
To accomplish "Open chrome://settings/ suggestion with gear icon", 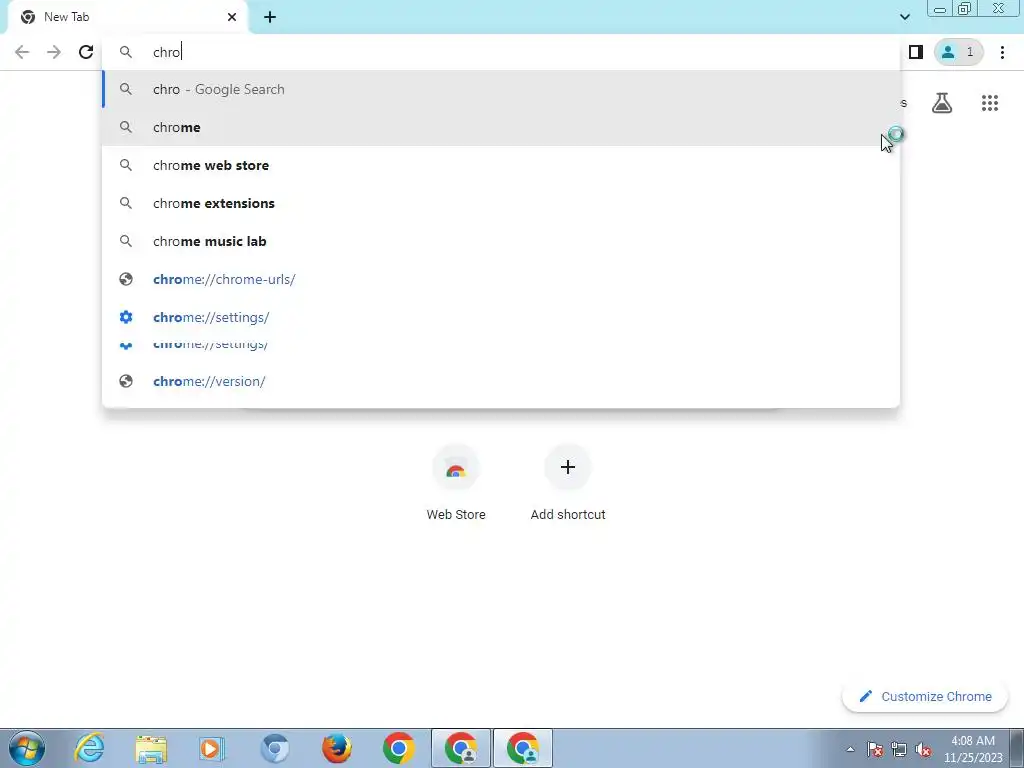I will (x=501, y=317).
